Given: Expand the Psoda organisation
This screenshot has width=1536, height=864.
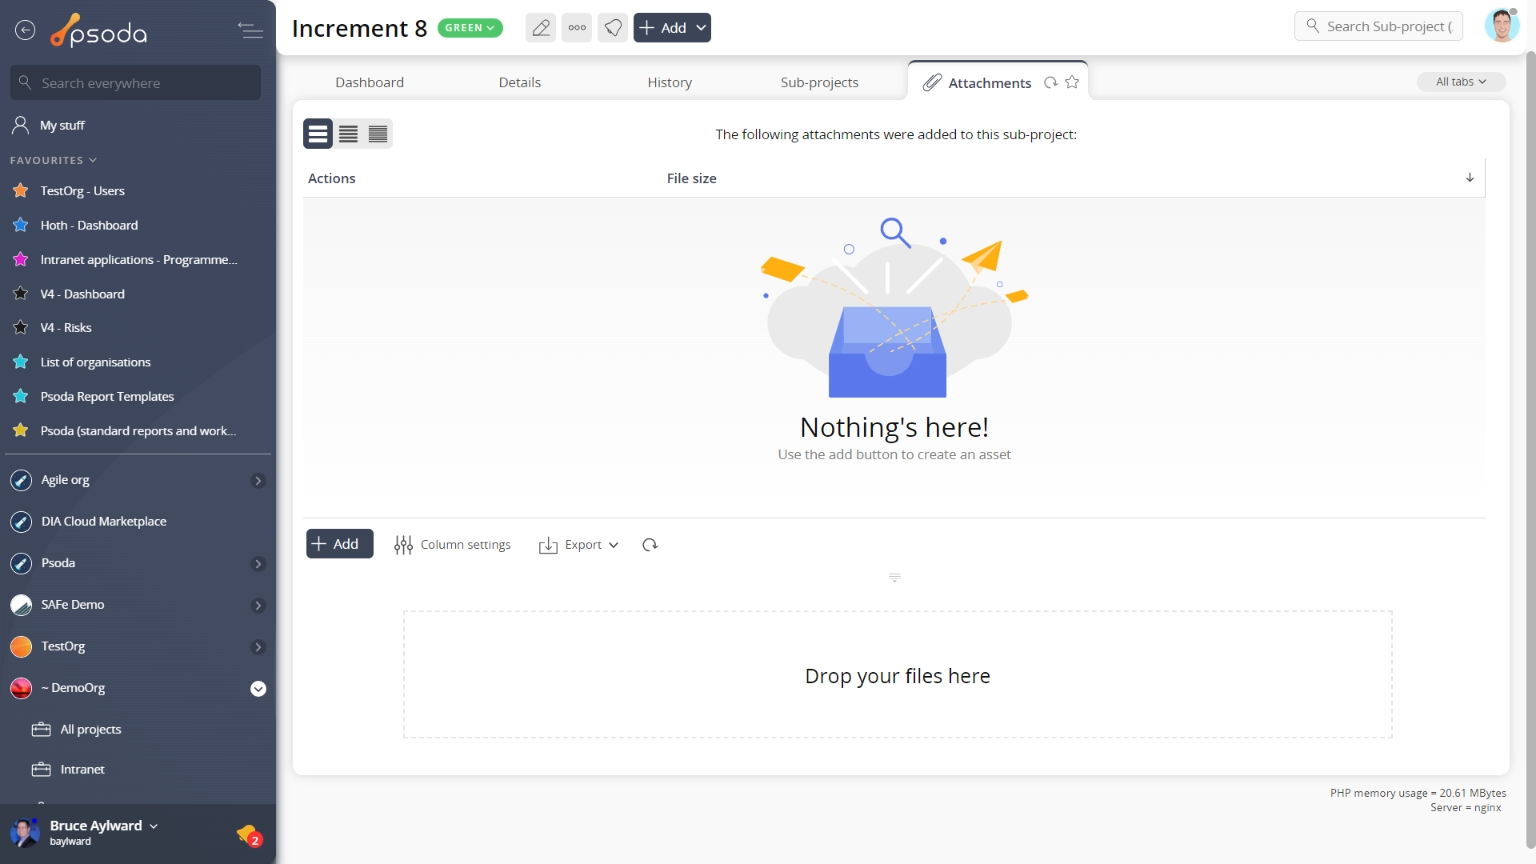Looking at the screenshot, I should click(258, 564).
